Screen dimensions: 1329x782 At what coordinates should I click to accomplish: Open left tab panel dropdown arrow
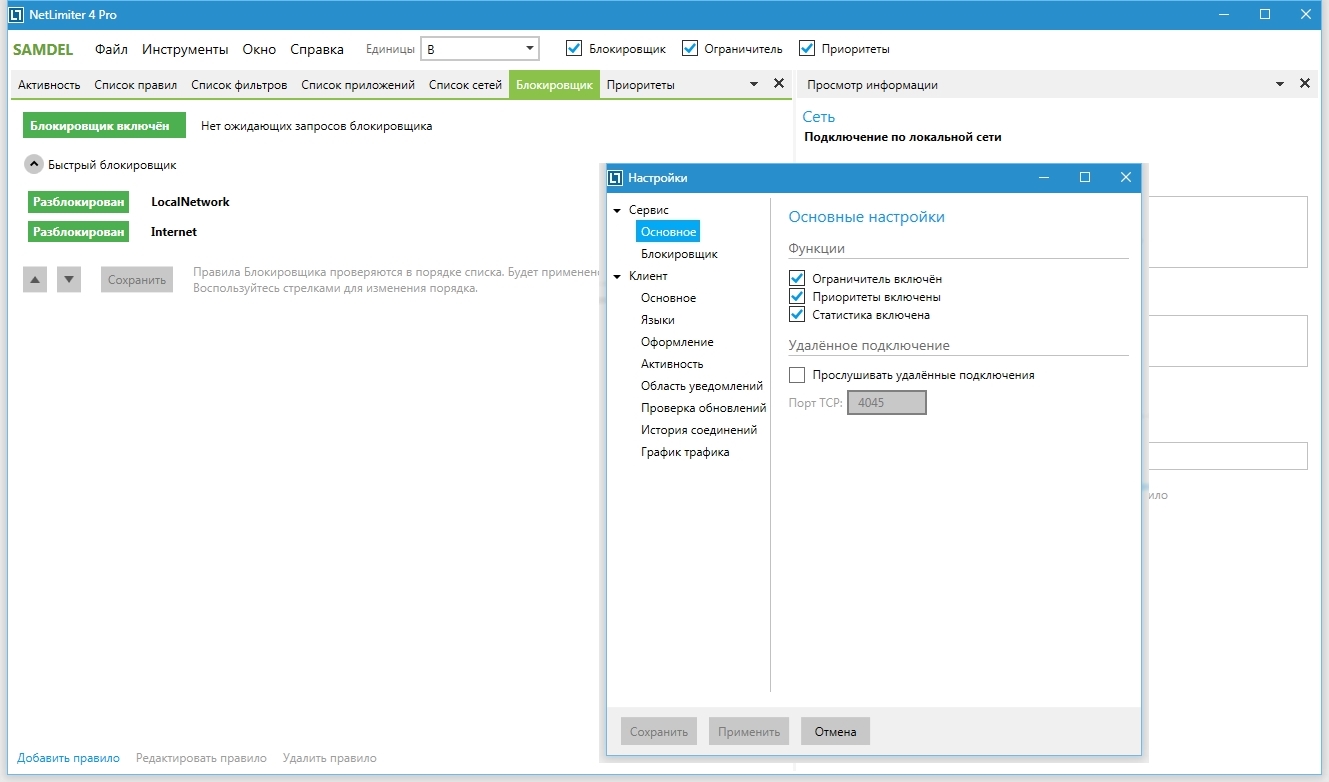[755, 85]
